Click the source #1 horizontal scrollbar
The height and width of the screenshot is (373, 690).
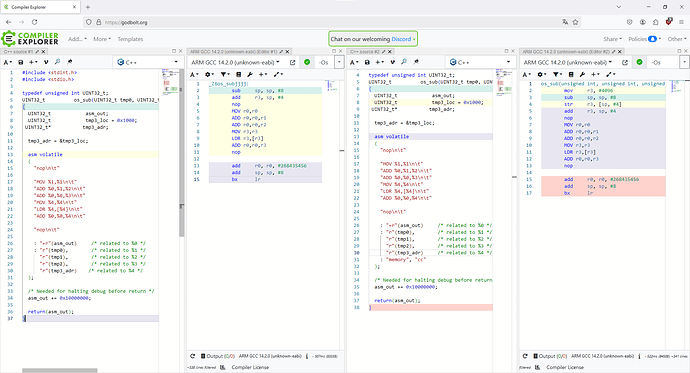60,370
